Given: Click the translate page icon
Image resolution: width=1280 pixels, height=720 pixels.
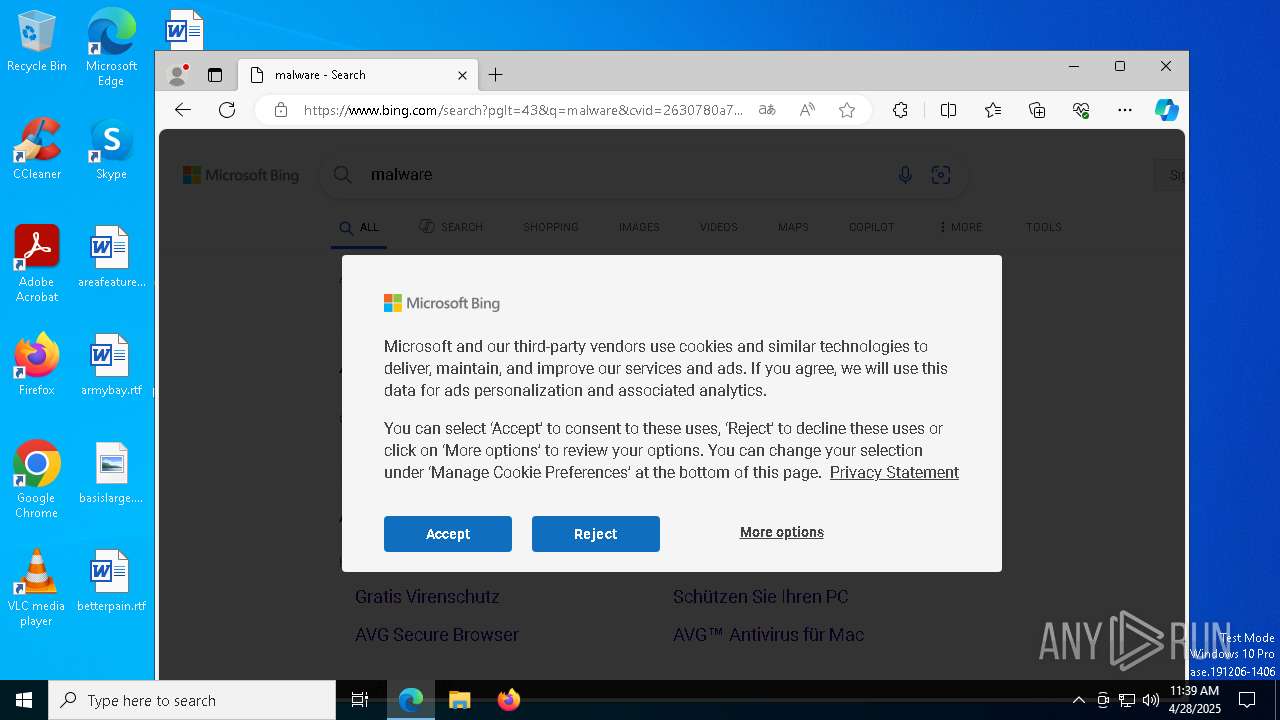Looking at the screenshot, I should point(767,110).
